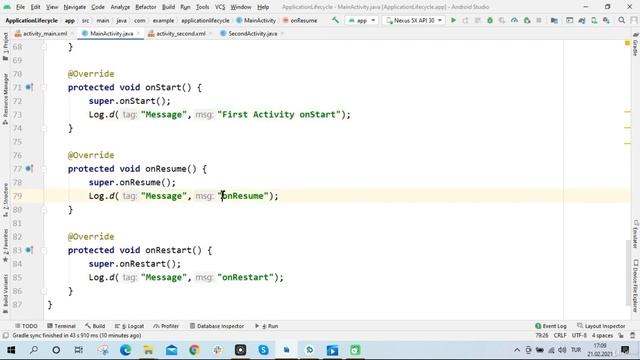
Task: Open Skype from the taskbar
Action: [263, 350]
